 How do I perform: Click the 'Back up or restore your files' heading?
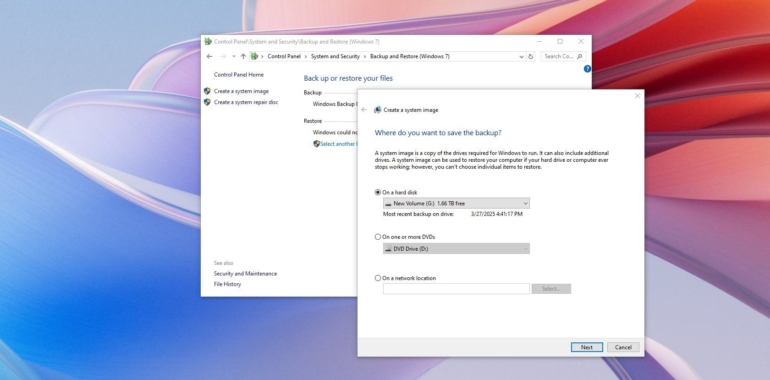(348, 79)
